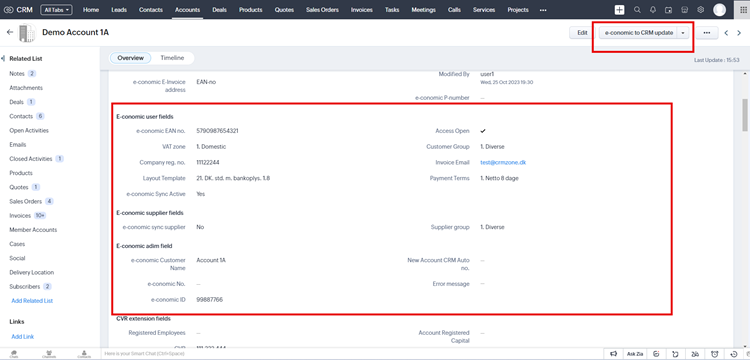Open the setup gear icon
Viewport: 750px width, 360px height.
[700, 10]
